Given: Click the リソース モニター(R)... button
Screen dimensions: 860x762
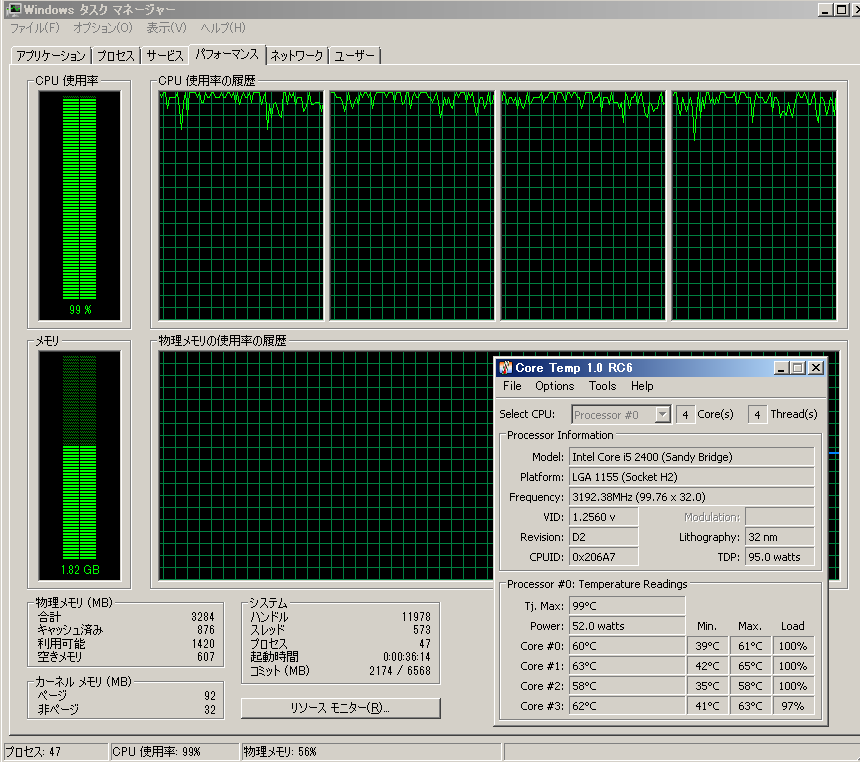Looking at the screenshot, I should 341,708.
